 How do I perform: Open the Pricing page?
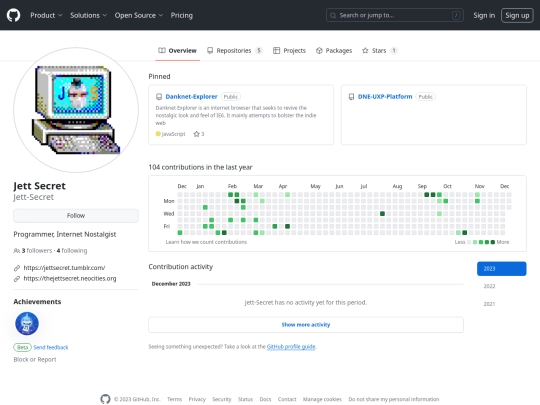coord(181,15)
